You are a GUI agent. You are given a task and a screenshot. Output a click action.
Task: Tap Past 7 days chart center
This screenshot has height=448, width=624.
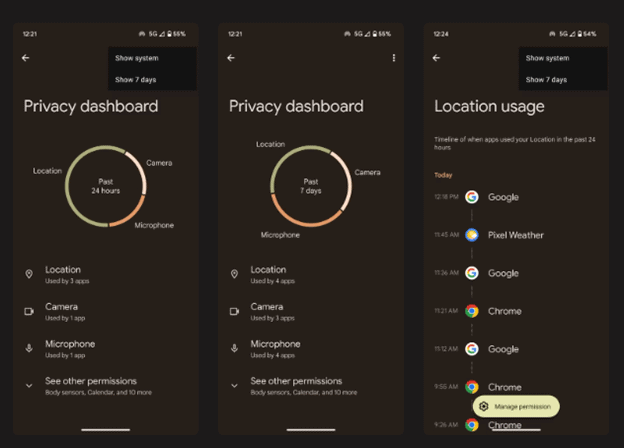coord(311,186)
